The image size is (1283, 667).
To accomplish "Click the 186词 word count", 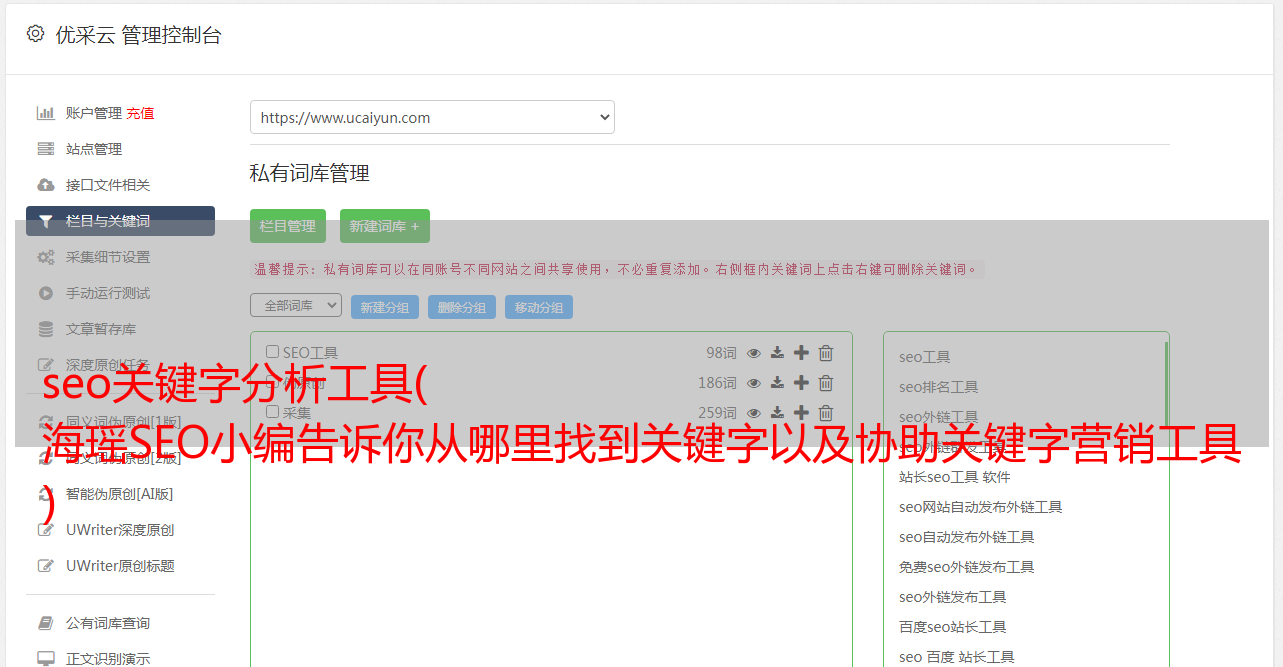I will click(x=718, y=383).
